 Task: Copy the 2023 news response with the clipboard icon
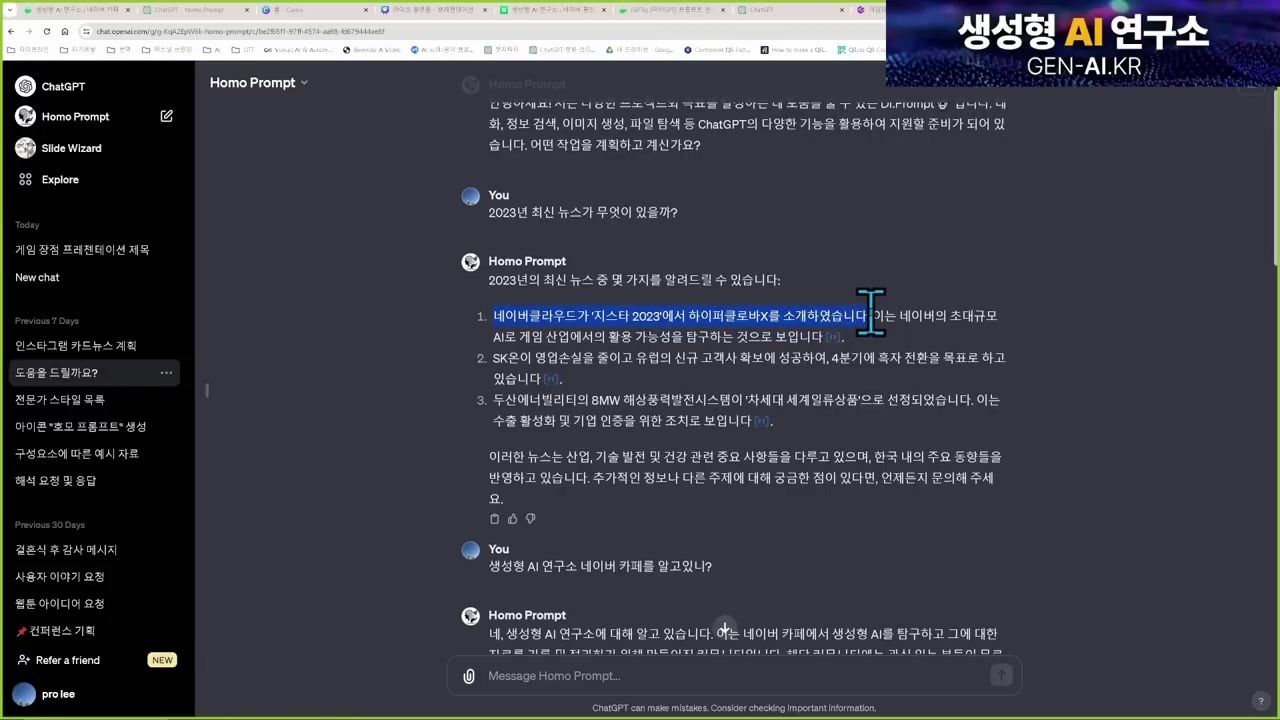494,519
